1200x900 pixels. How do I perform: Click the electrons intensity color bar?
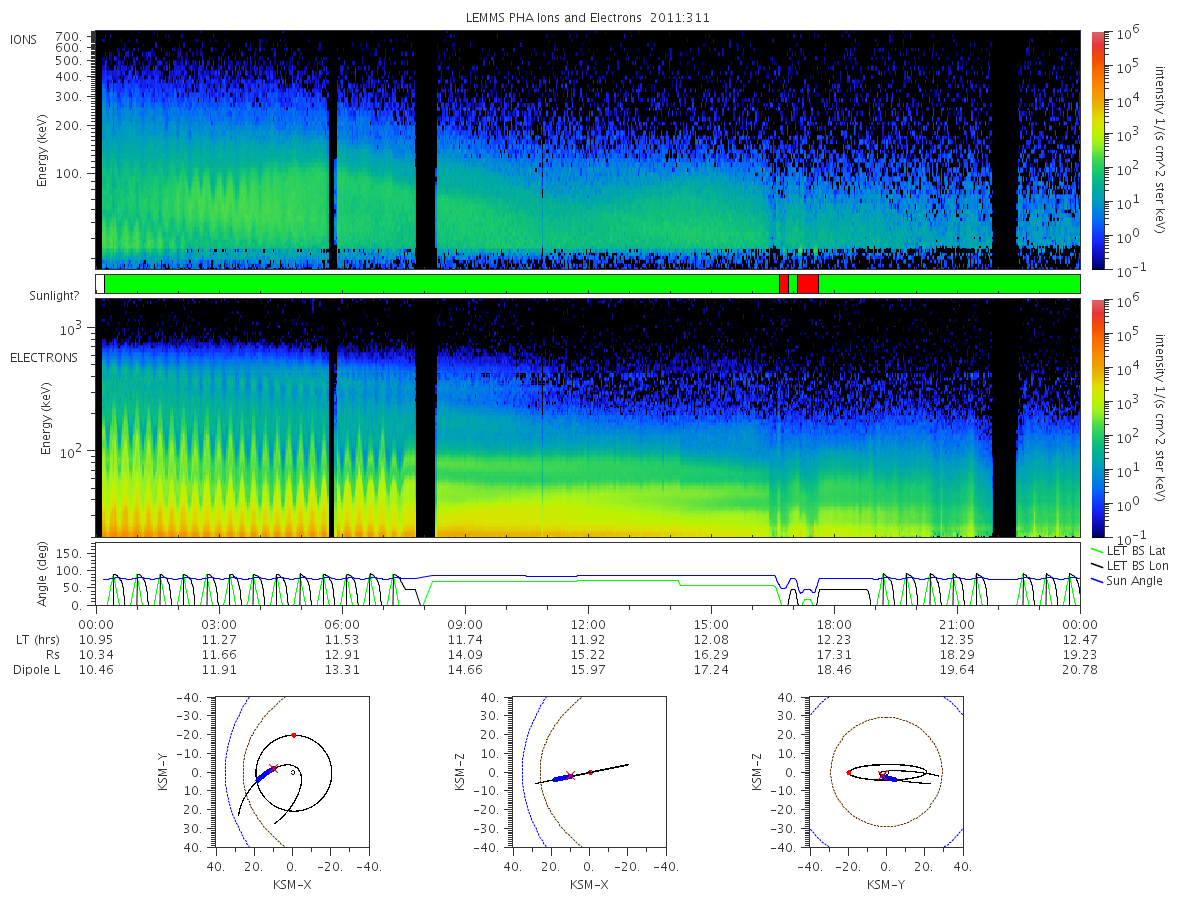(1098, 418)
